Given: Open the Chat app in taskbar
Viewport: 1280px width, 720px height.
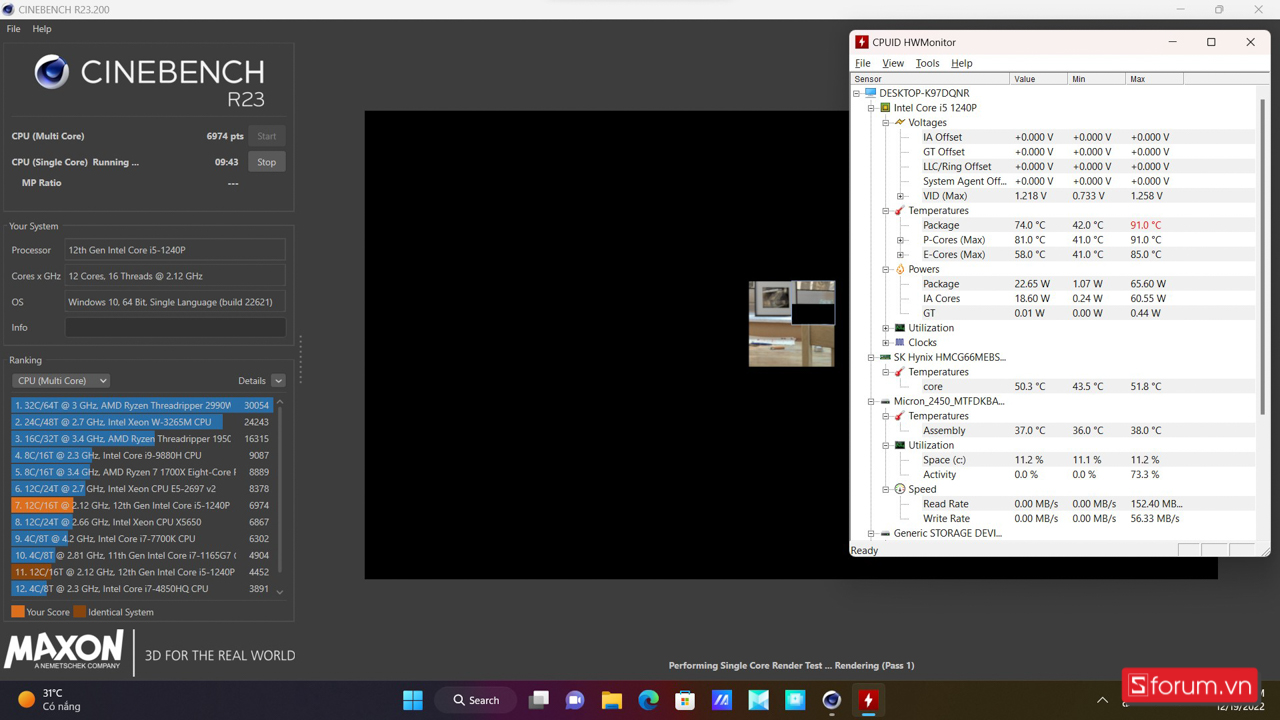Looking at the screenshot, I should (x=575, y=700).
